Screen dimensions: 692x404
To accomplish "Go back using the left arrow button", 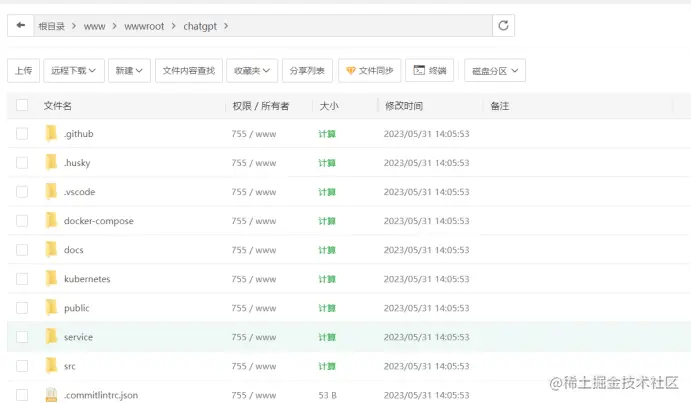I will coord(20,26).
